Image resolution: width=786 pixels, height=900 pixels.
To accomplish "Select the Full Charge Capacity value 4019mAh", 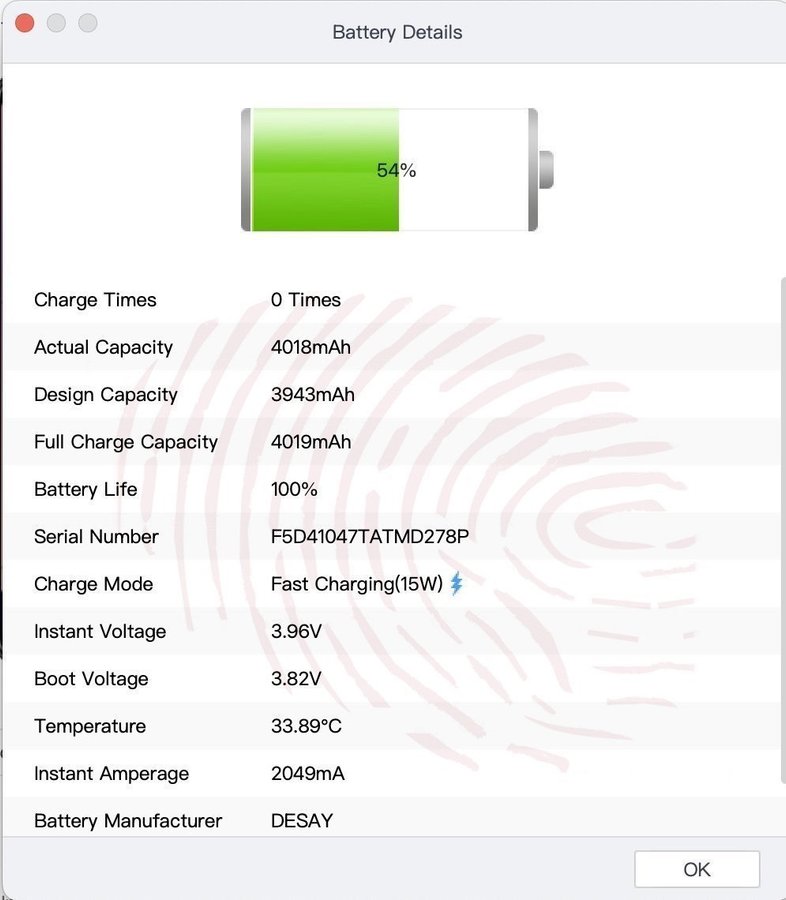I will (x=311, y=442).
